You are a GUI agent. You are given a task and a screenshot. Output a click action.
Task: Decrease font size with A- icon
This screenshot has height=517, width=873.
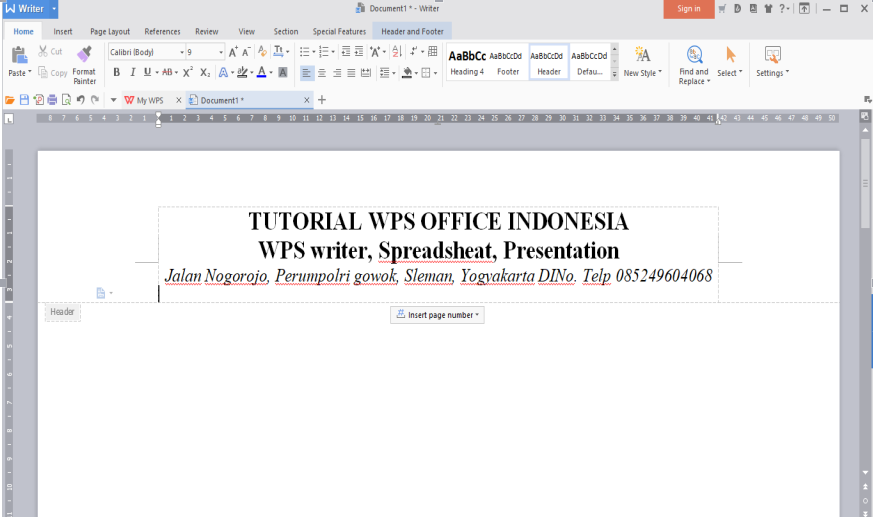point(246,52)
